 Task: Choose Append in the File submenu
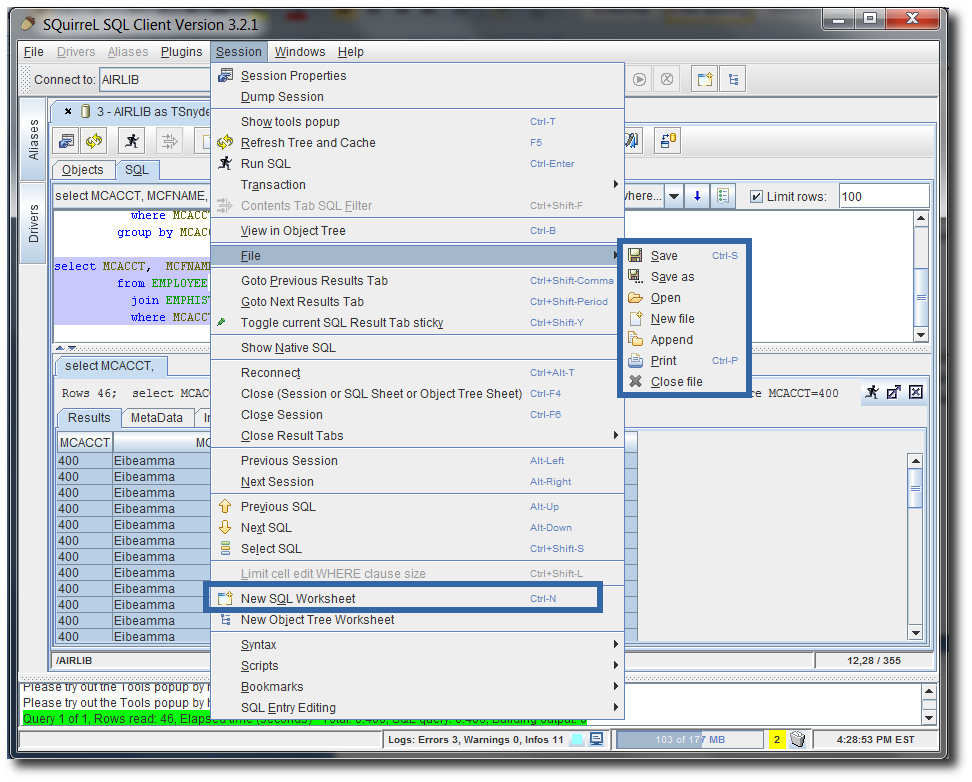(684, 340)
